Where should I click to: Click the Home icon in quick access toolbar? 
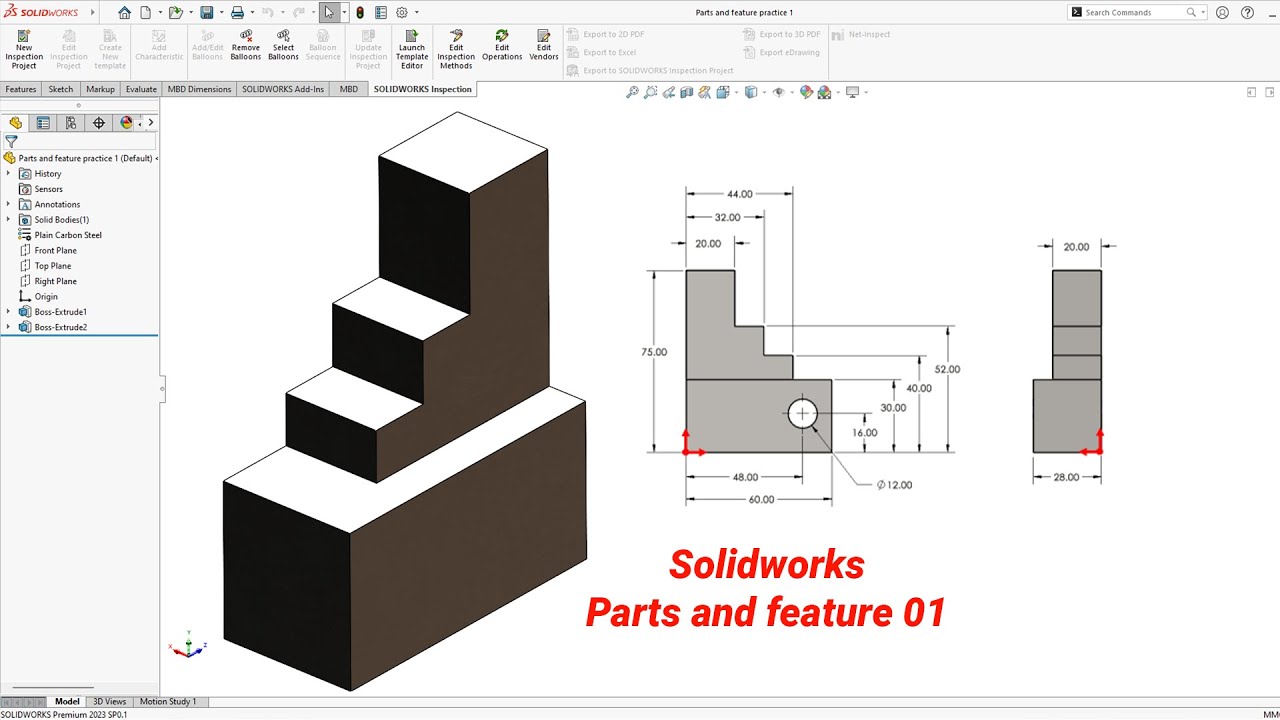124,13
